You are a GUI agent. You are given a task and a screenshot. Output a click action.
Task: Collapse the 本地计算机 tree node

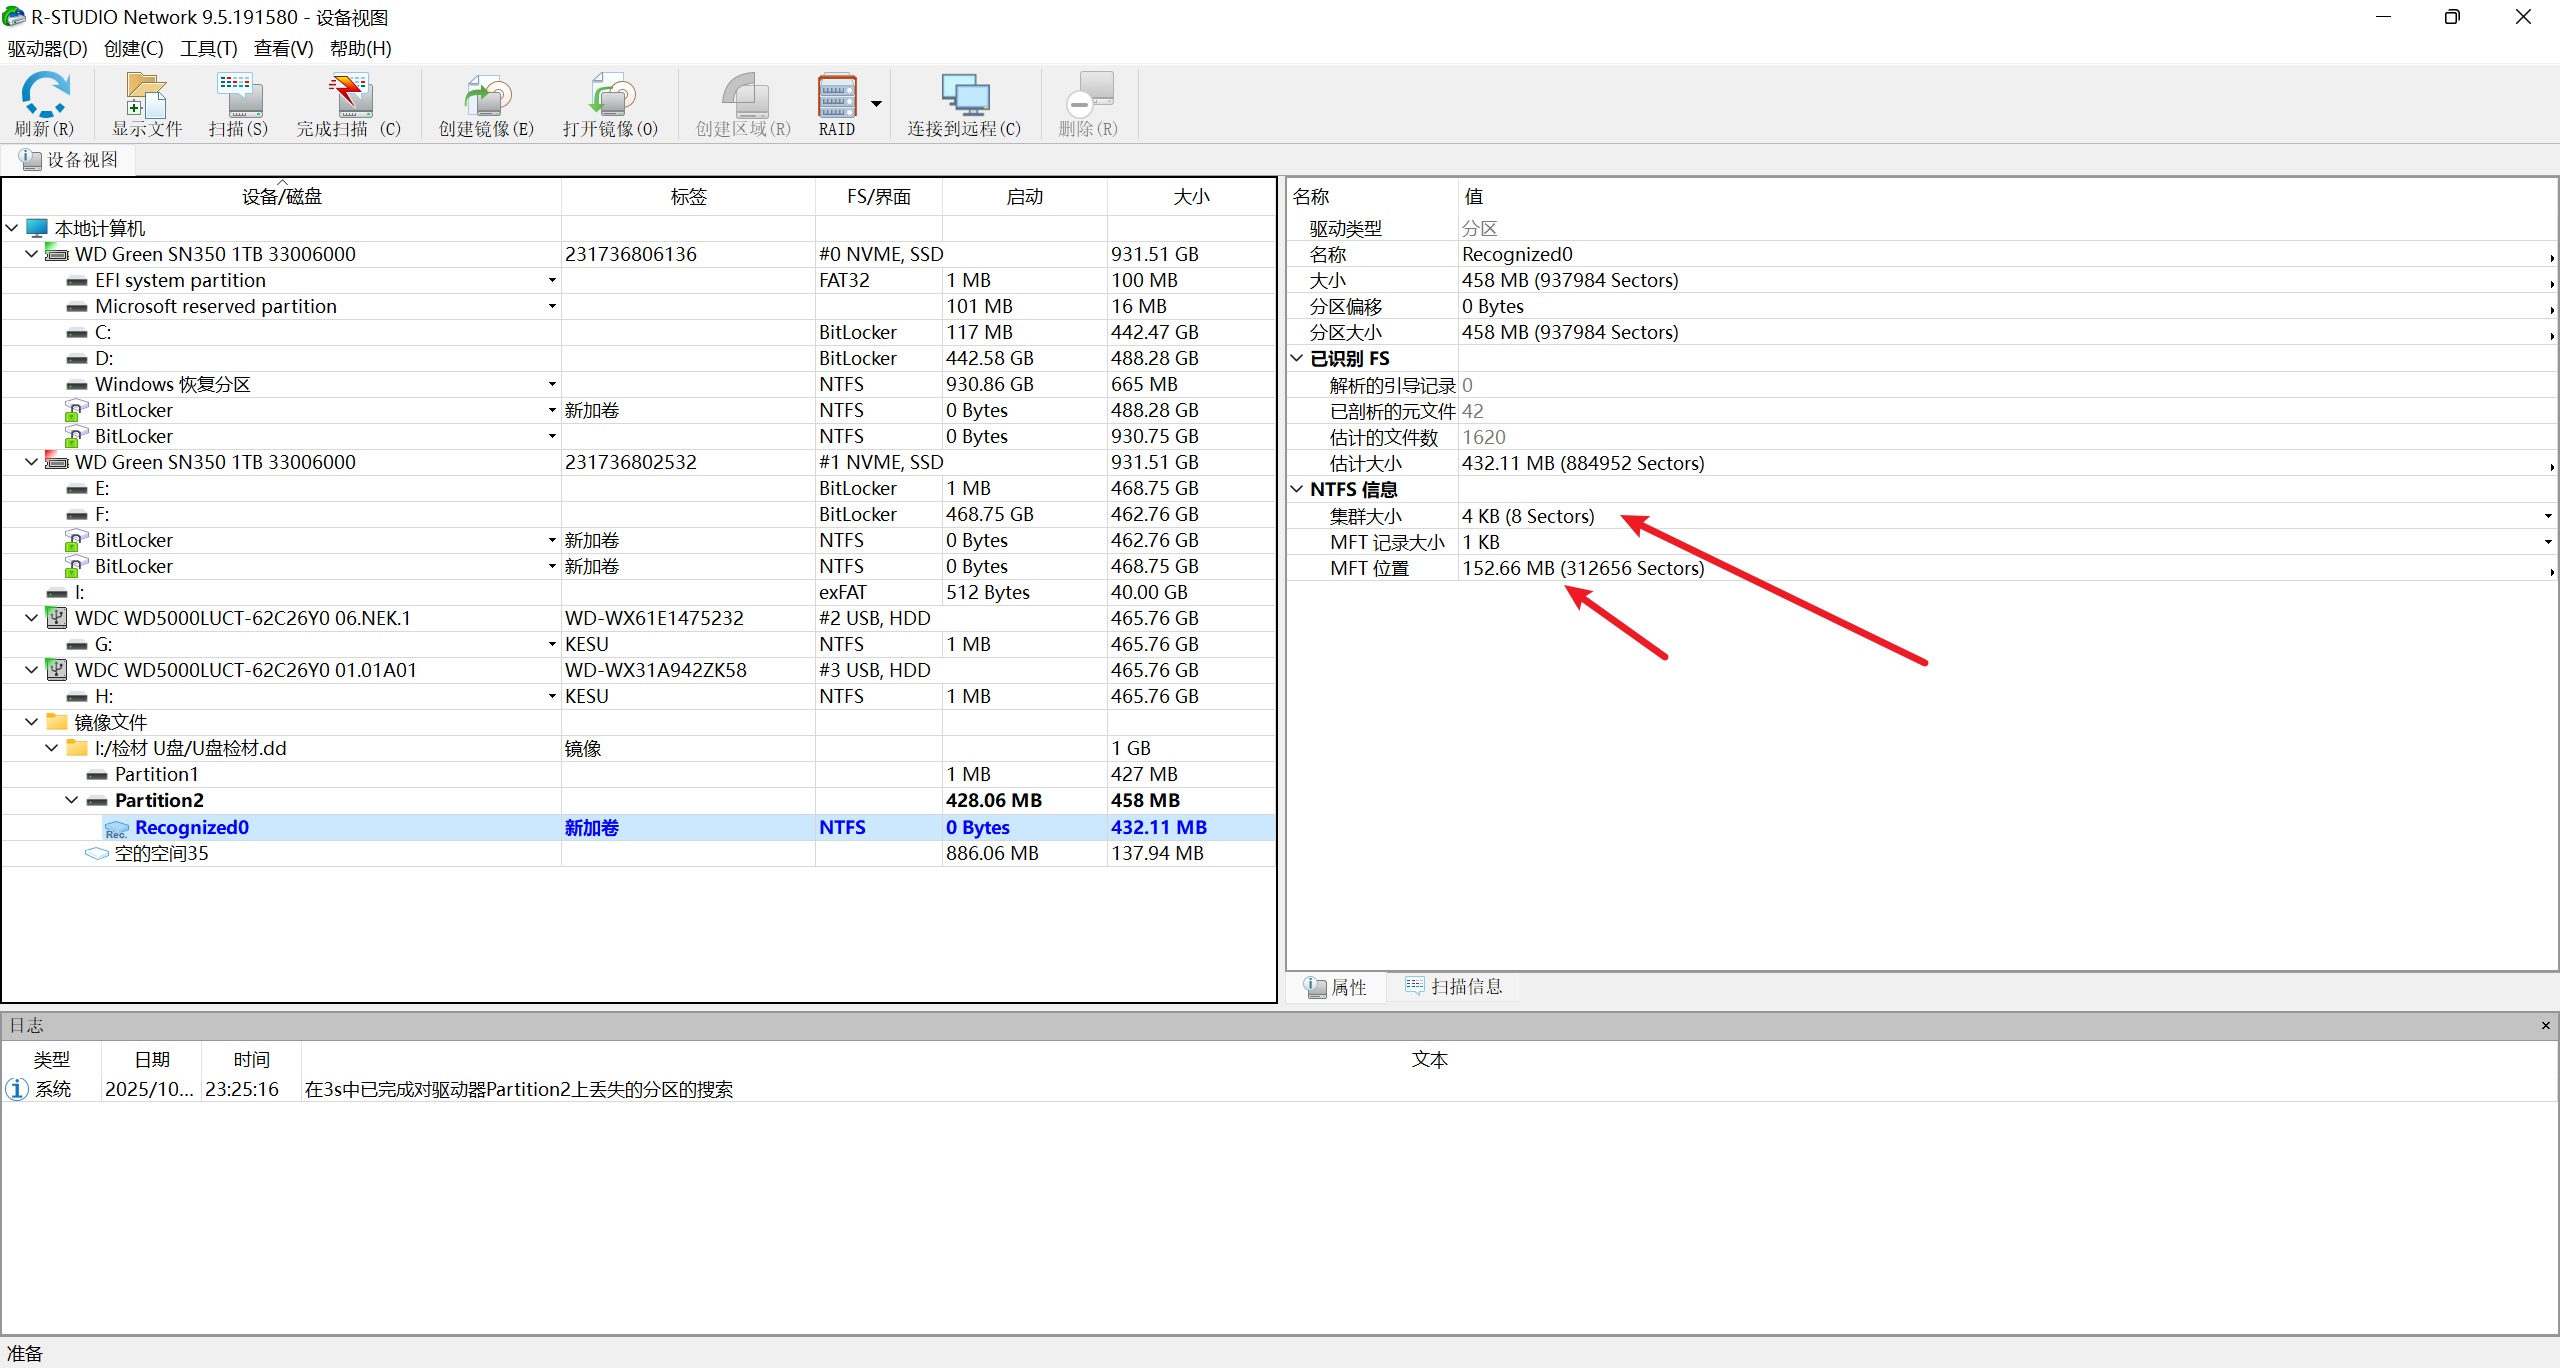click(12, 228)
